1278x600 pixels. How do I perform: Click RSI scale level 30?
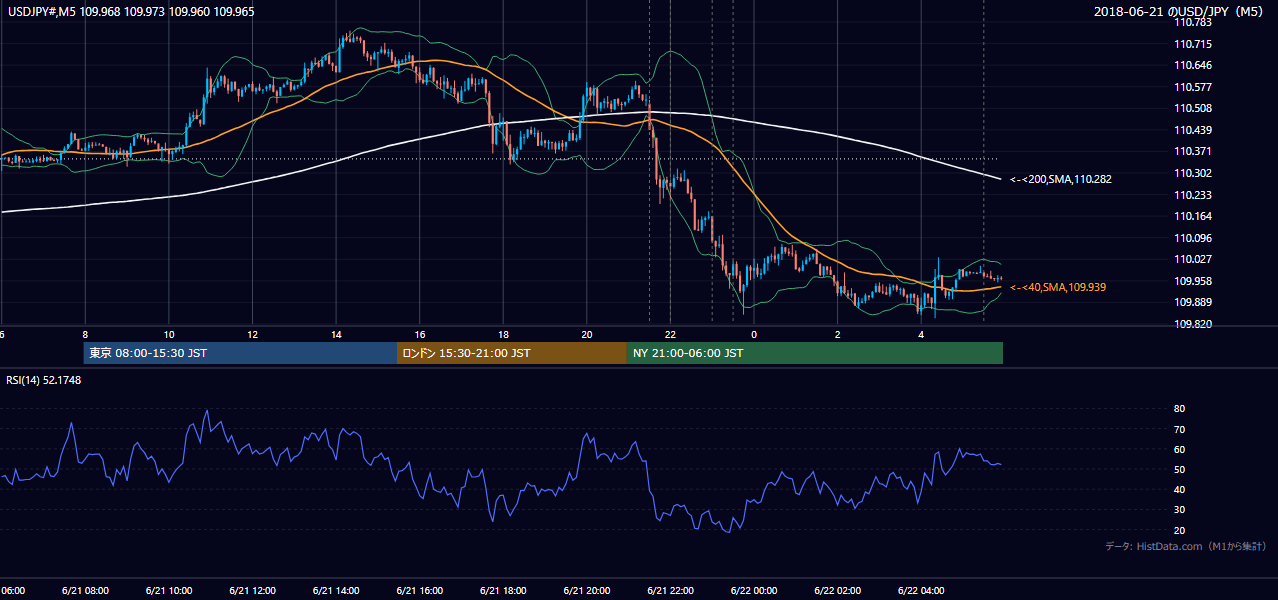pos(1180,509)
